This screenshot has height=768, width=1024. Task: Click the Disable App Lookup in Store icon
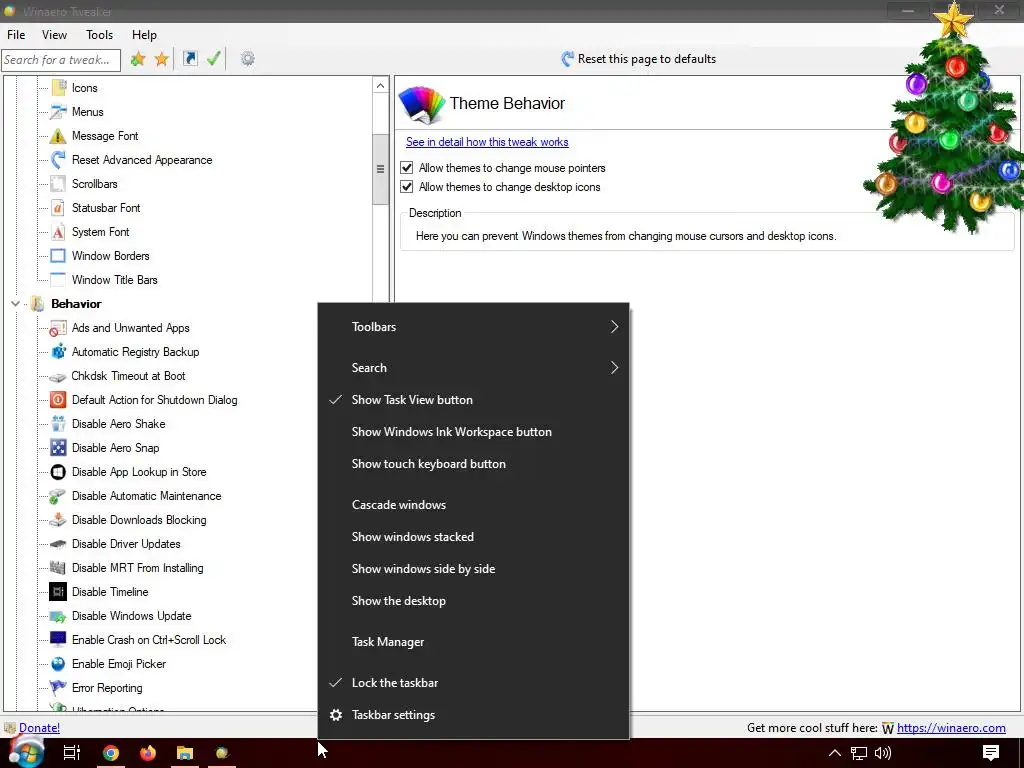[x=58, y=472]
